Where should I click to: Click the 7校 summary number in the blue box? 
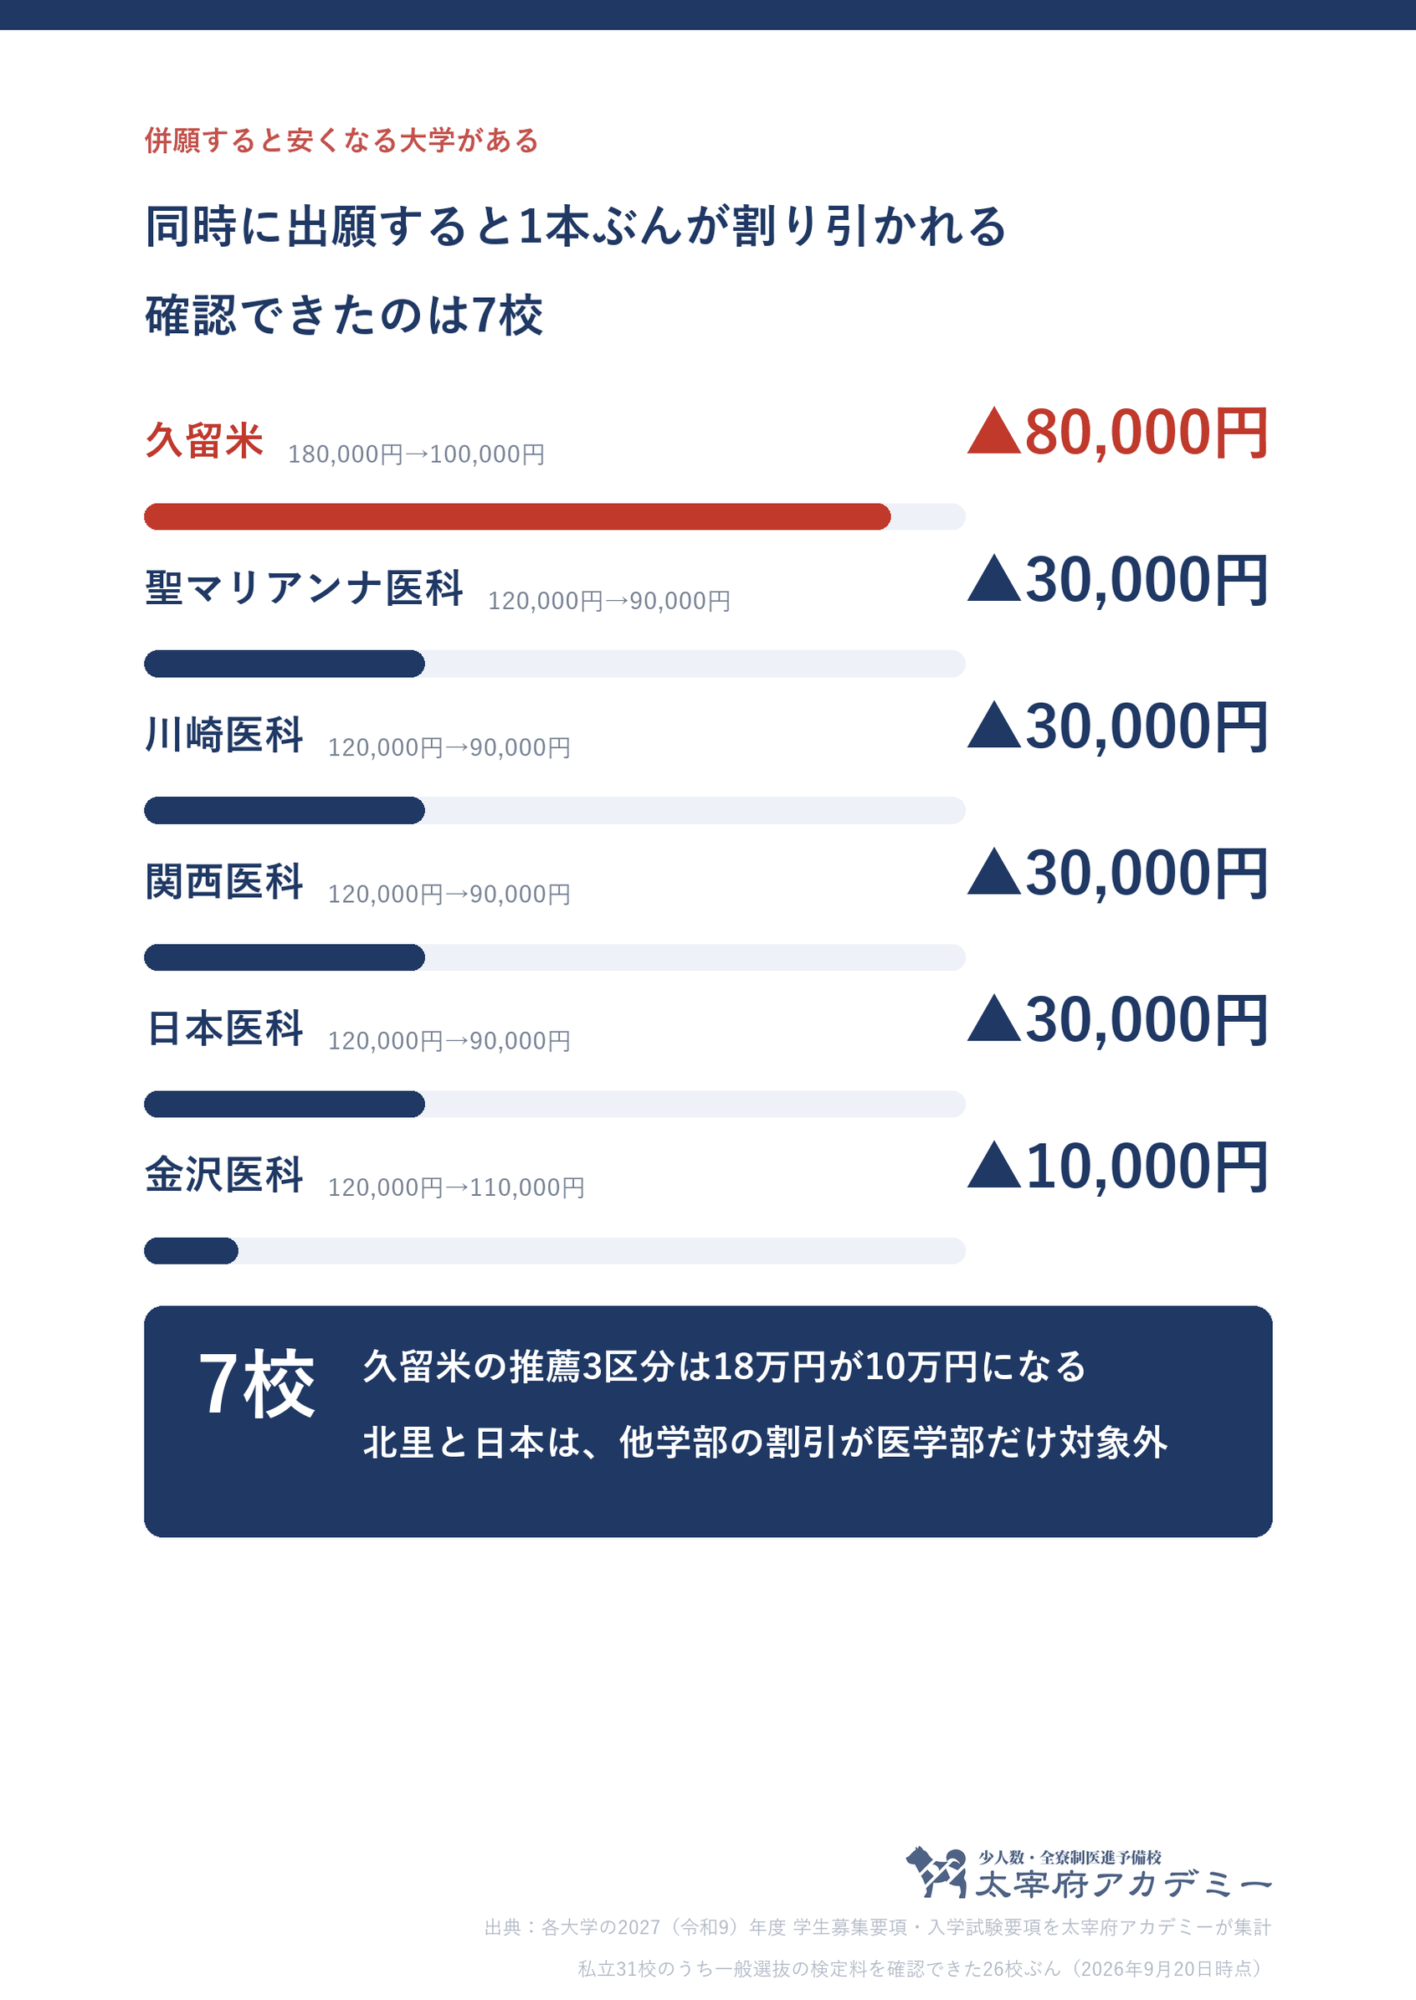tap(257, 1384)
